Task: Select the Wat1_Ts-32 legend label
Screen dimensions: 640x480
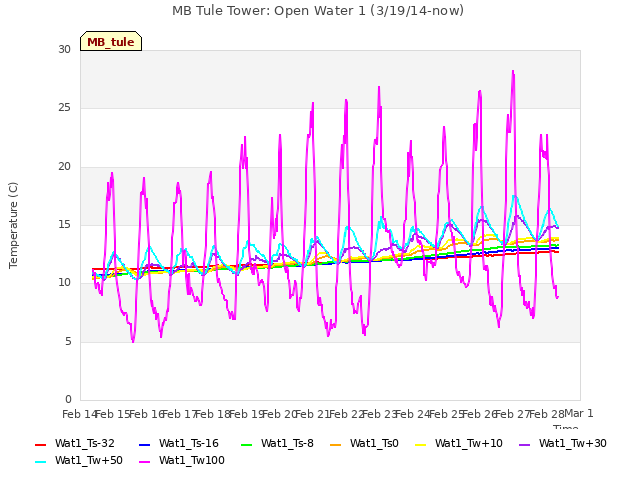Action: pyautogui.click(x=84, y=444)
